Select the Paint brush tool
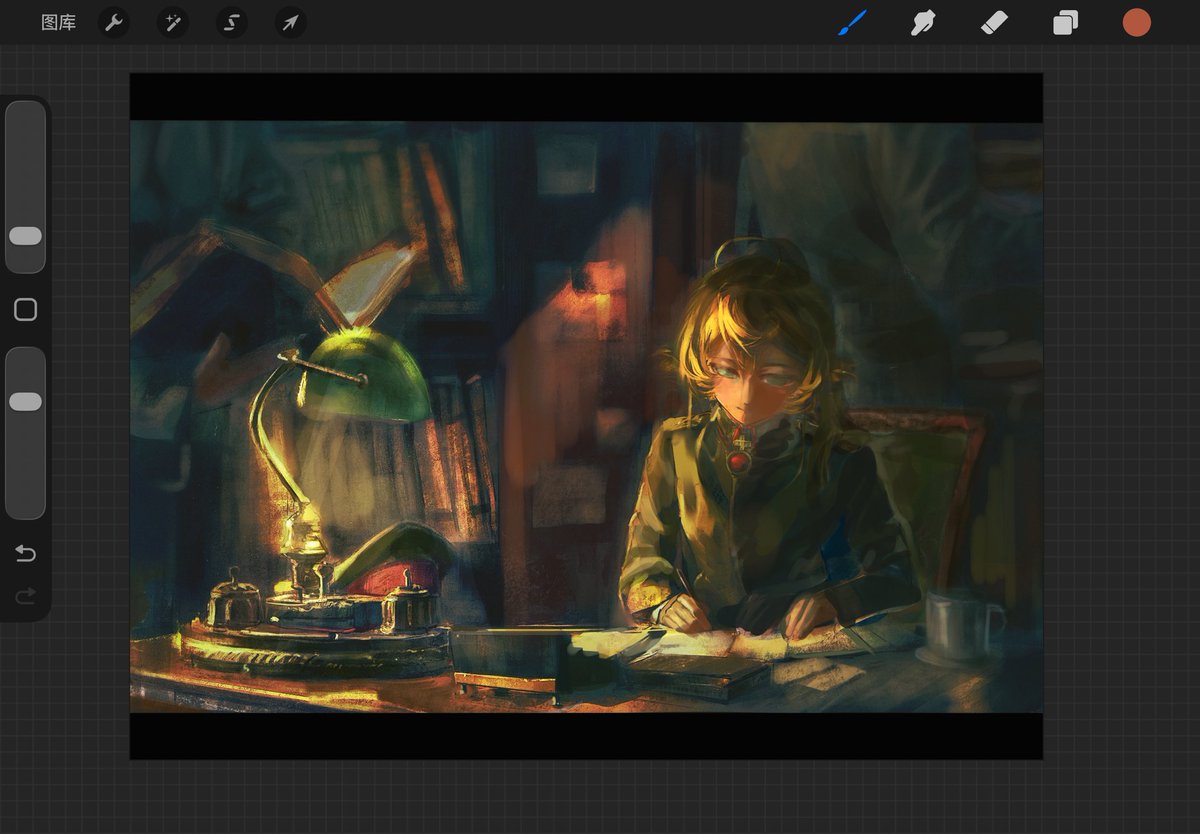 [852, 22]
